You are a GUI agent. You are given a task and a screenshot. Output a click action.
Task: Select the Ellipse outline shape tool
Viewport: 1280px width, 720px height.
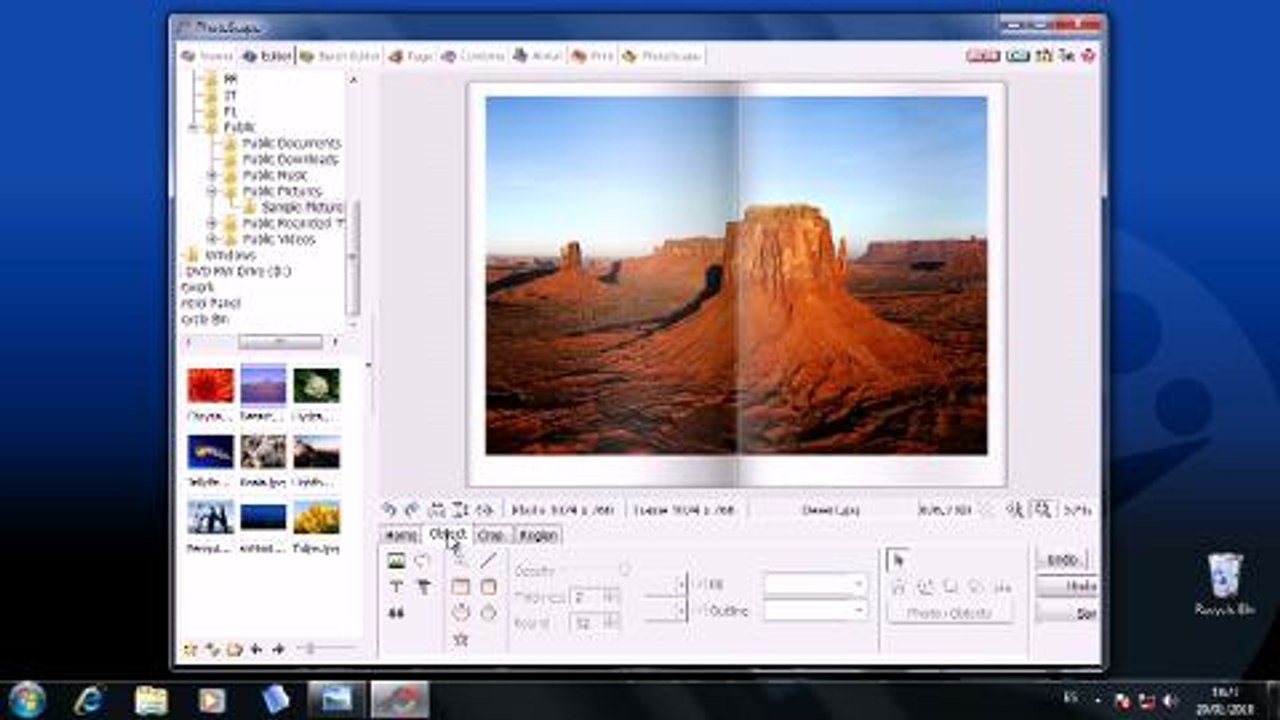[488, 612]
